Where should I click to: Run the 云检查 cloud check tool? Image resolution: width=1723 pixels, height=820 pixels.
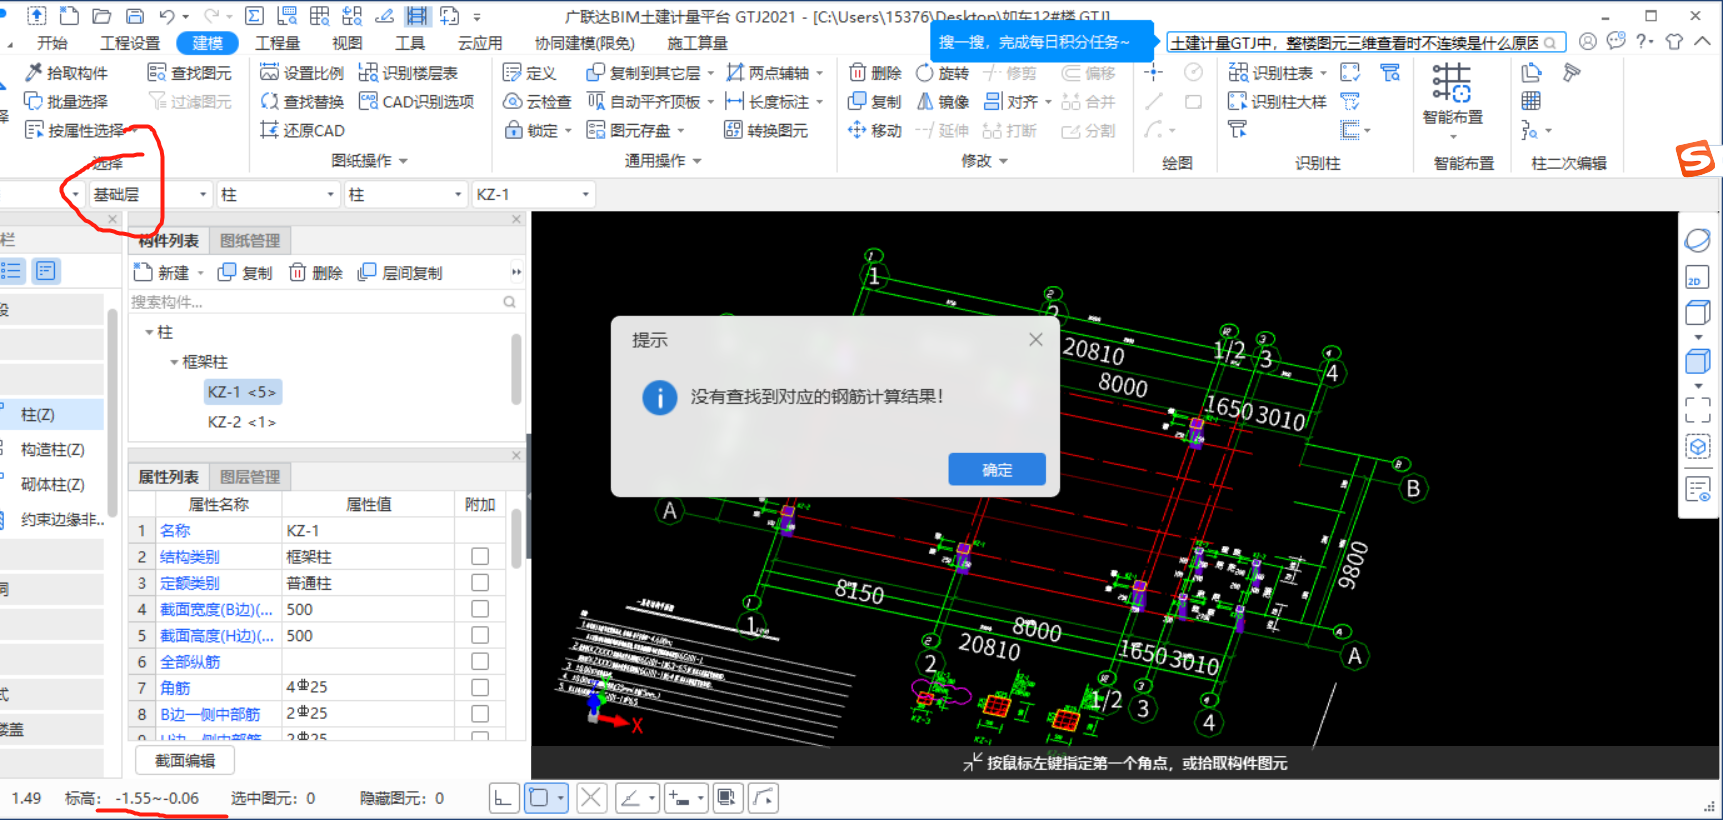(537, 101)
